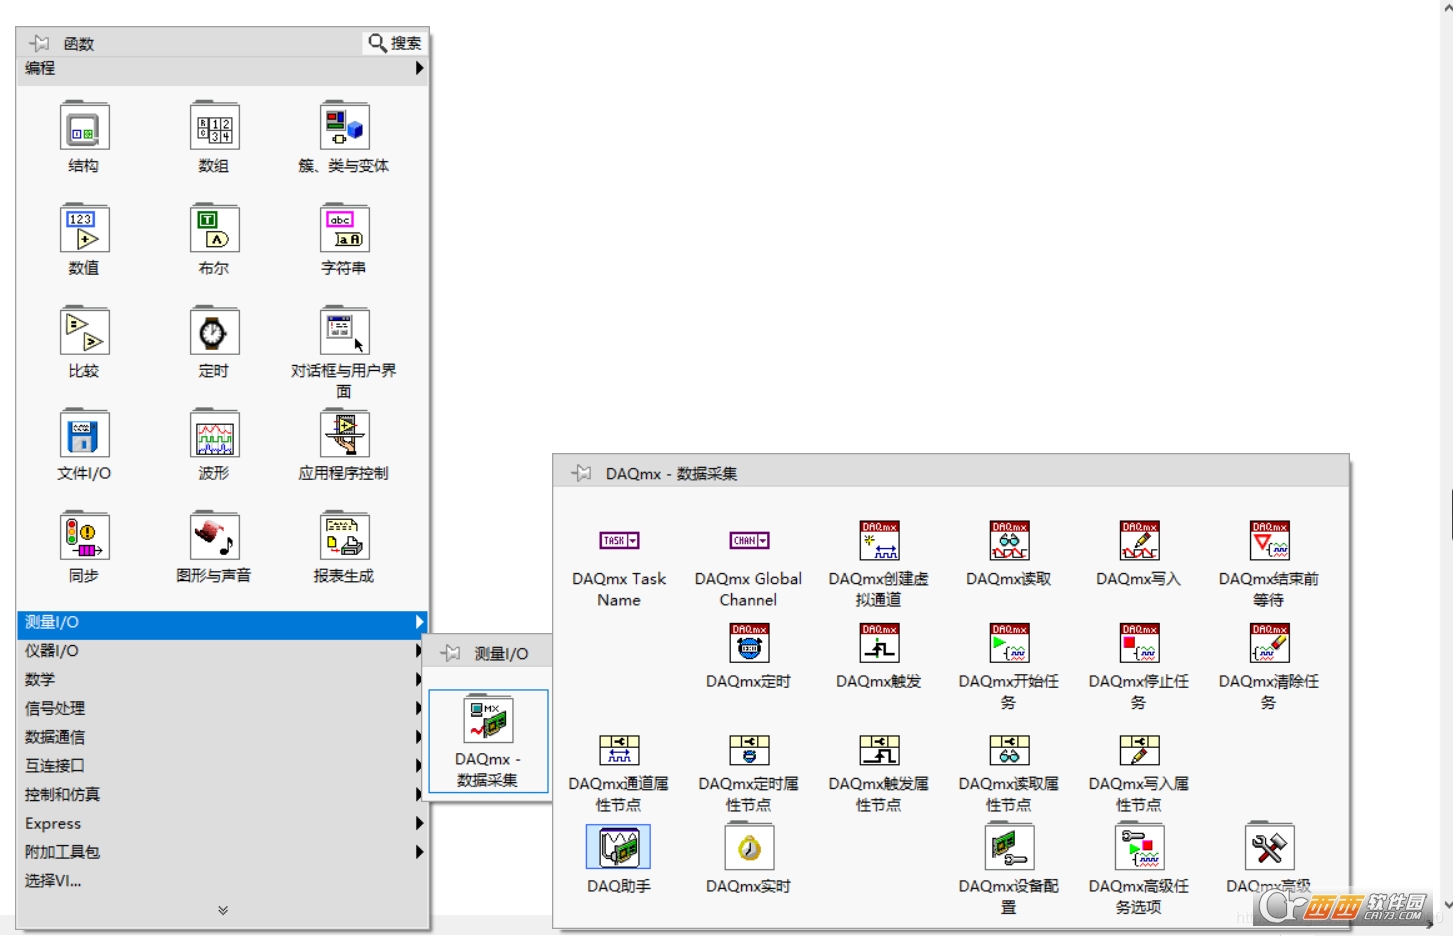Open the 结构 (Structures) palette icon
1453x936 pixels.
(85, 127)
